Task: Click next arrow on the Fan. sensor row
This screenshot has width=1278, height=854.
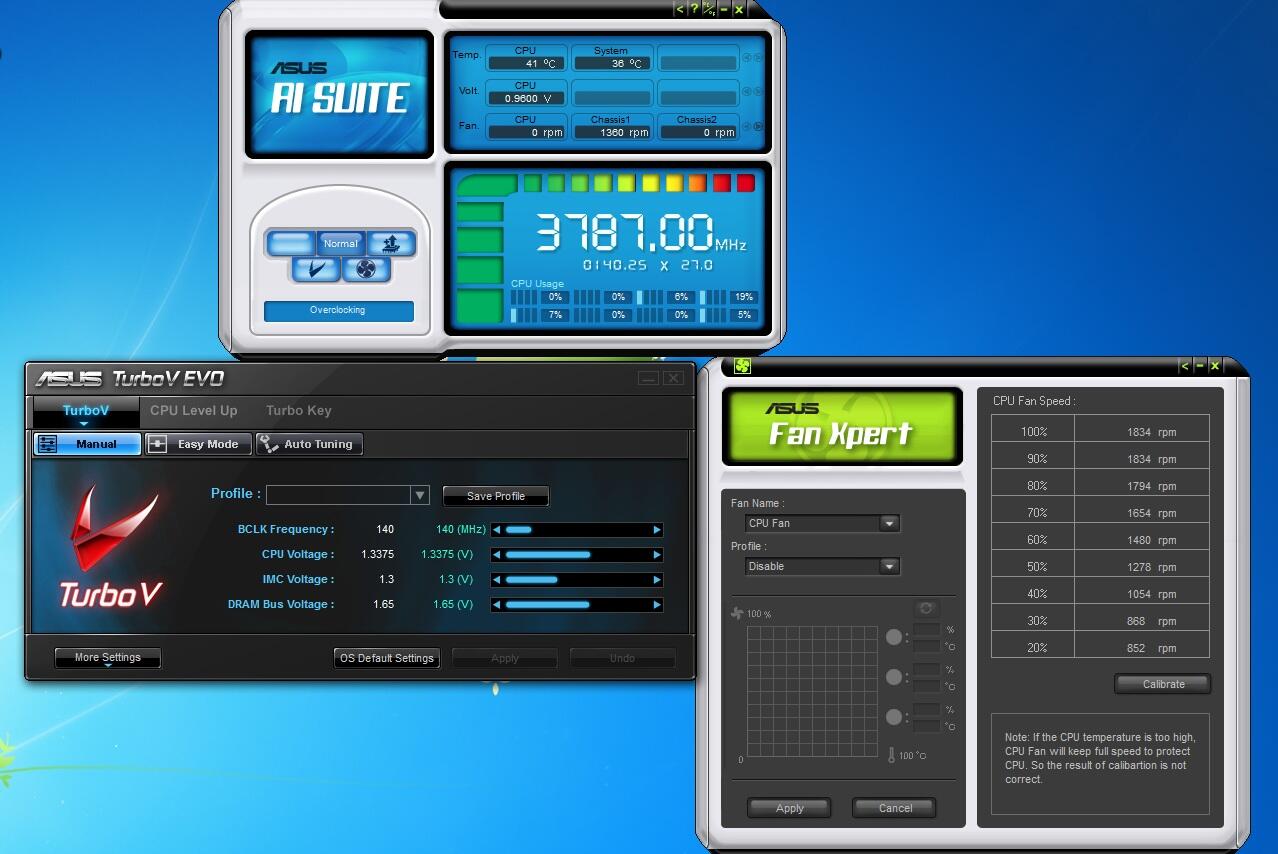Action: pyautogui.click(x=758, y=126)
